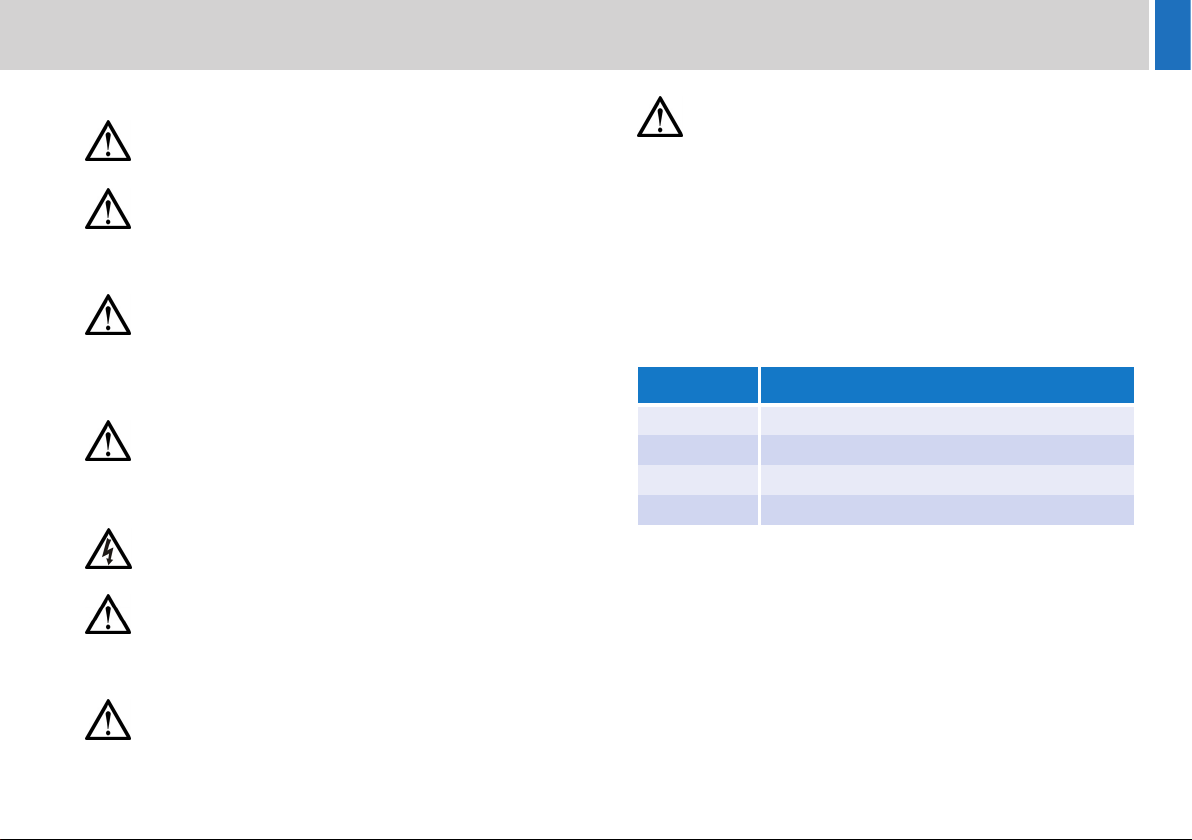Click the third warning triangle in left column
The height and width of the screenshot is (840, 1192).
tap(108, 315)
